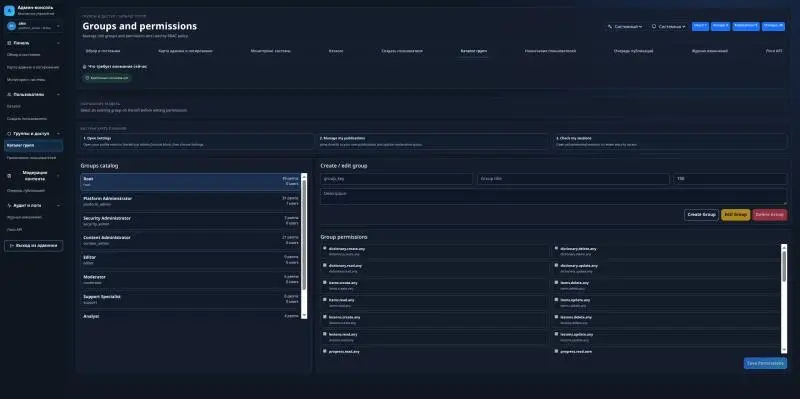Click the '1. Open Settings' hint card
The width and height of the screenshot is (800, 399).
(197, 141)
